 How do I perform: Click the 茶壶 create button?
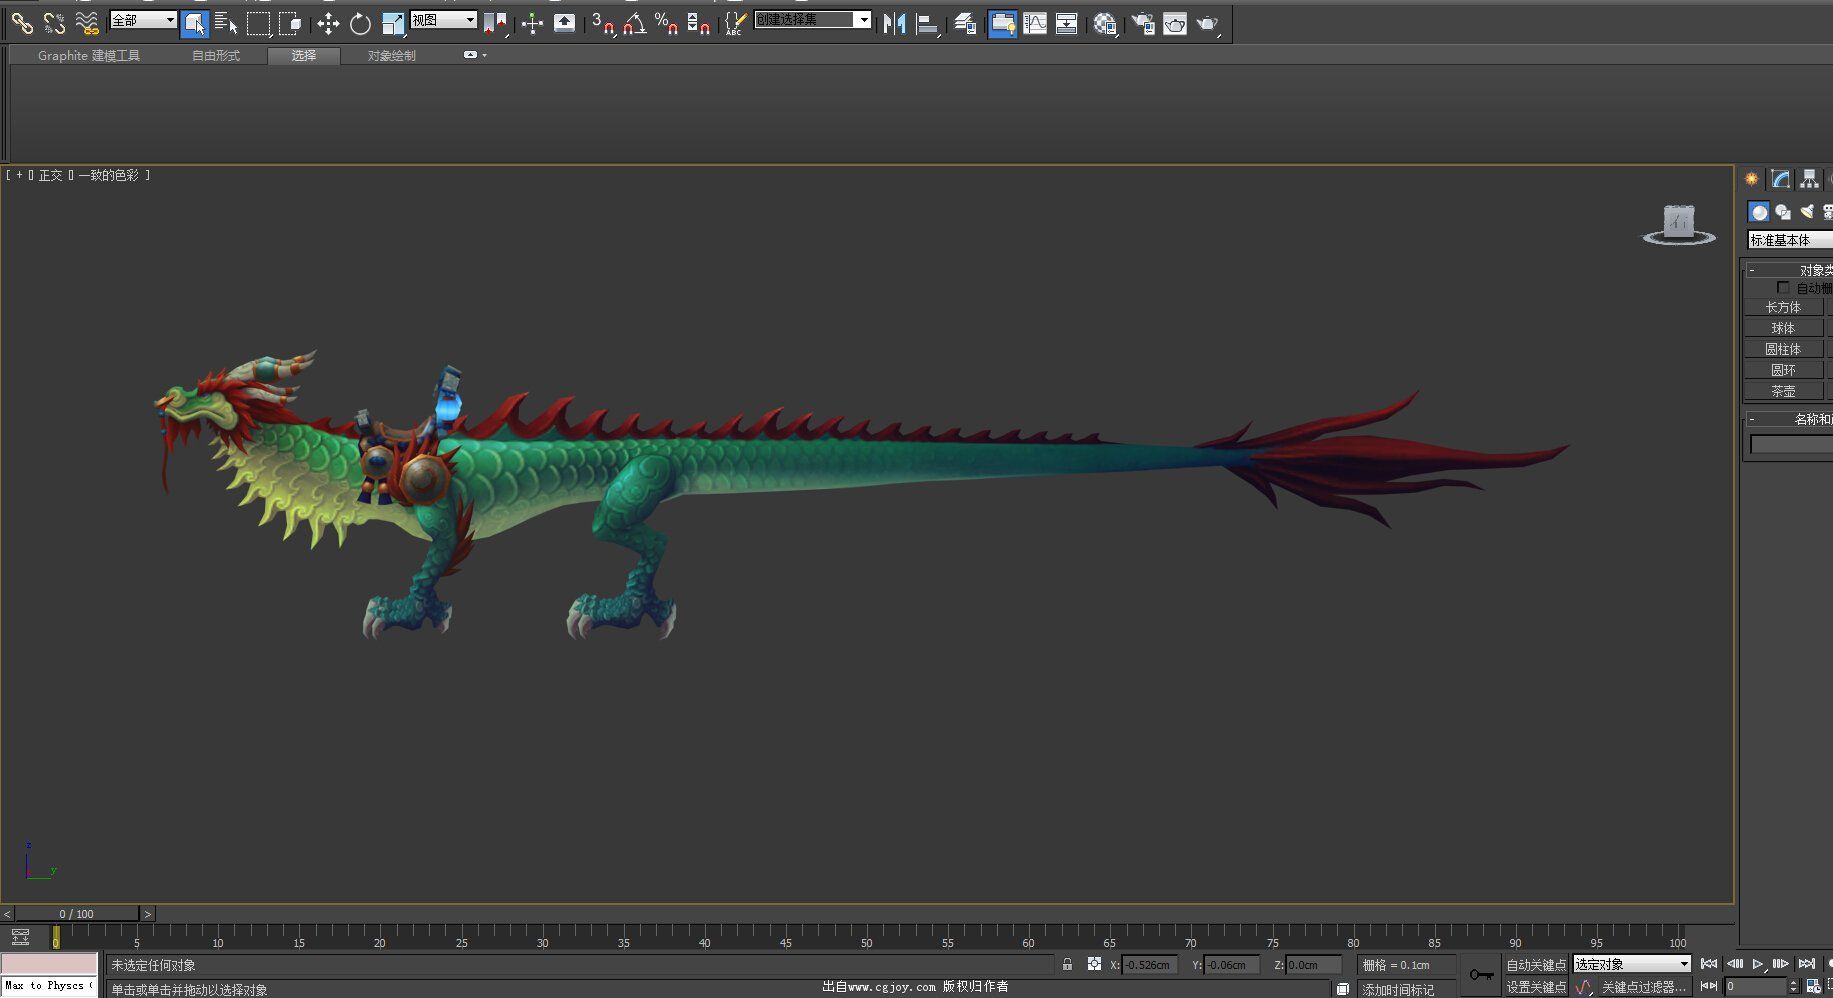[x=1783, y=391]
